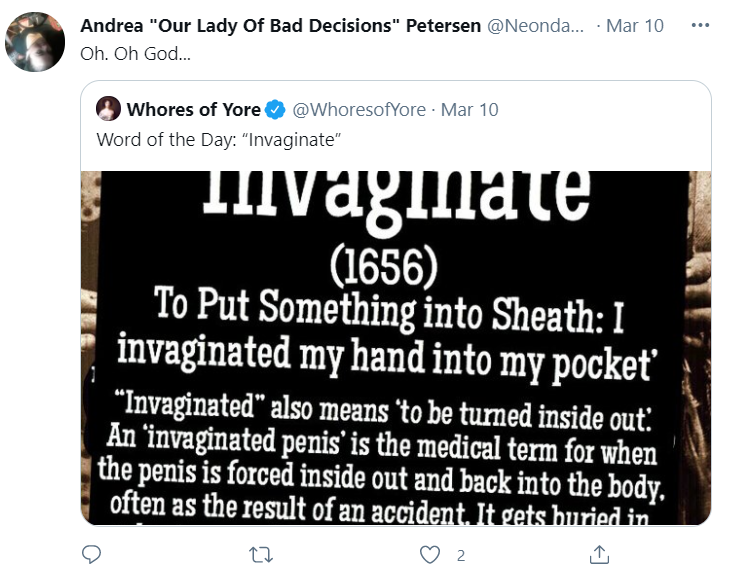Open the quoted tweet's Mar 10 date
Image resolution: width=733 pixels, height=582 pixels.
click(x=469, y=110)
